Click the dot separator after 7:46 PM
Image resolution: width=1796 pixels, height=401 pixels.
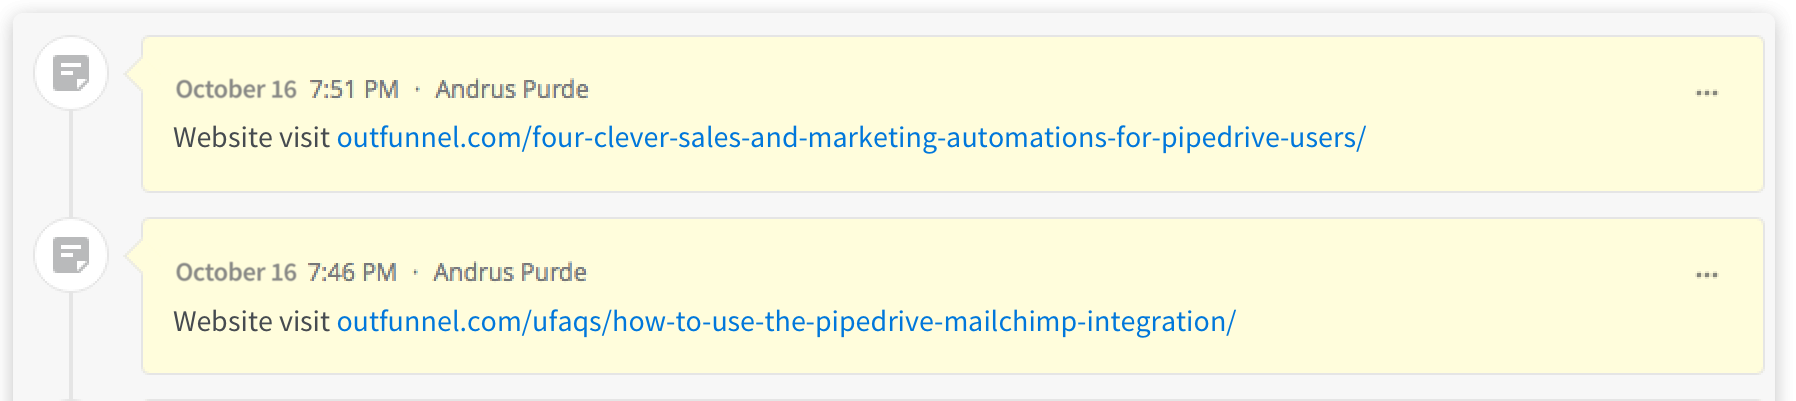[x=415, y=272]
